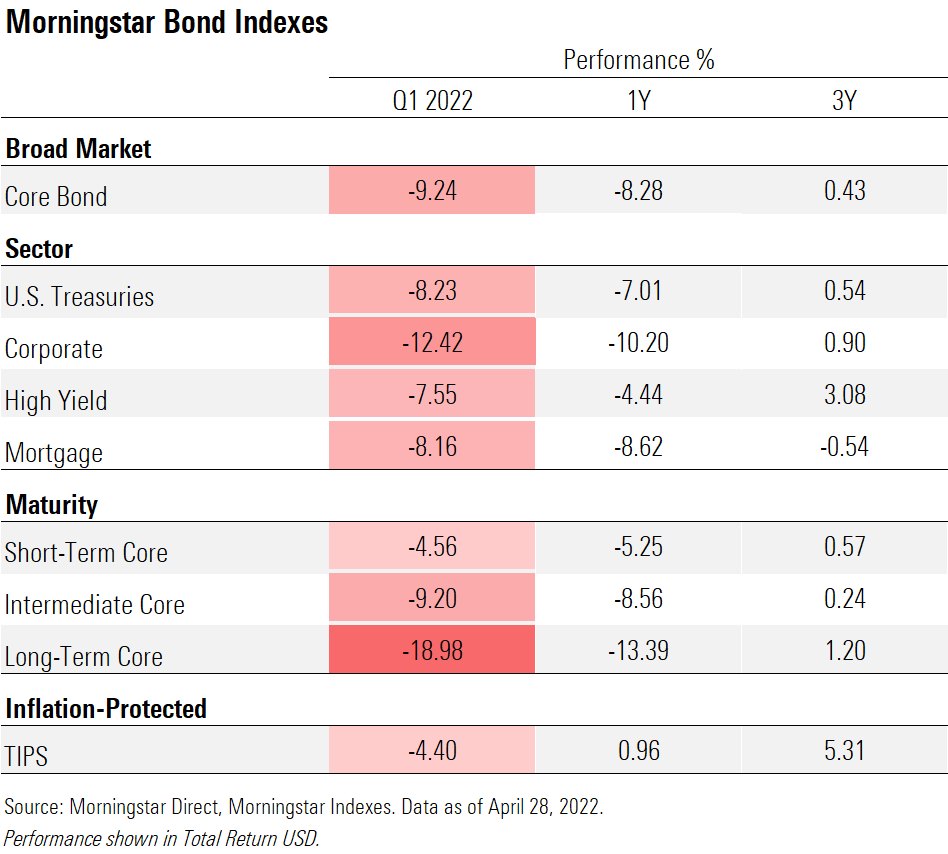The height and width of the screenshot is (854, 948).
Task: Click the red -9.24 Core Bond cell
Action: tap(432, 191)
